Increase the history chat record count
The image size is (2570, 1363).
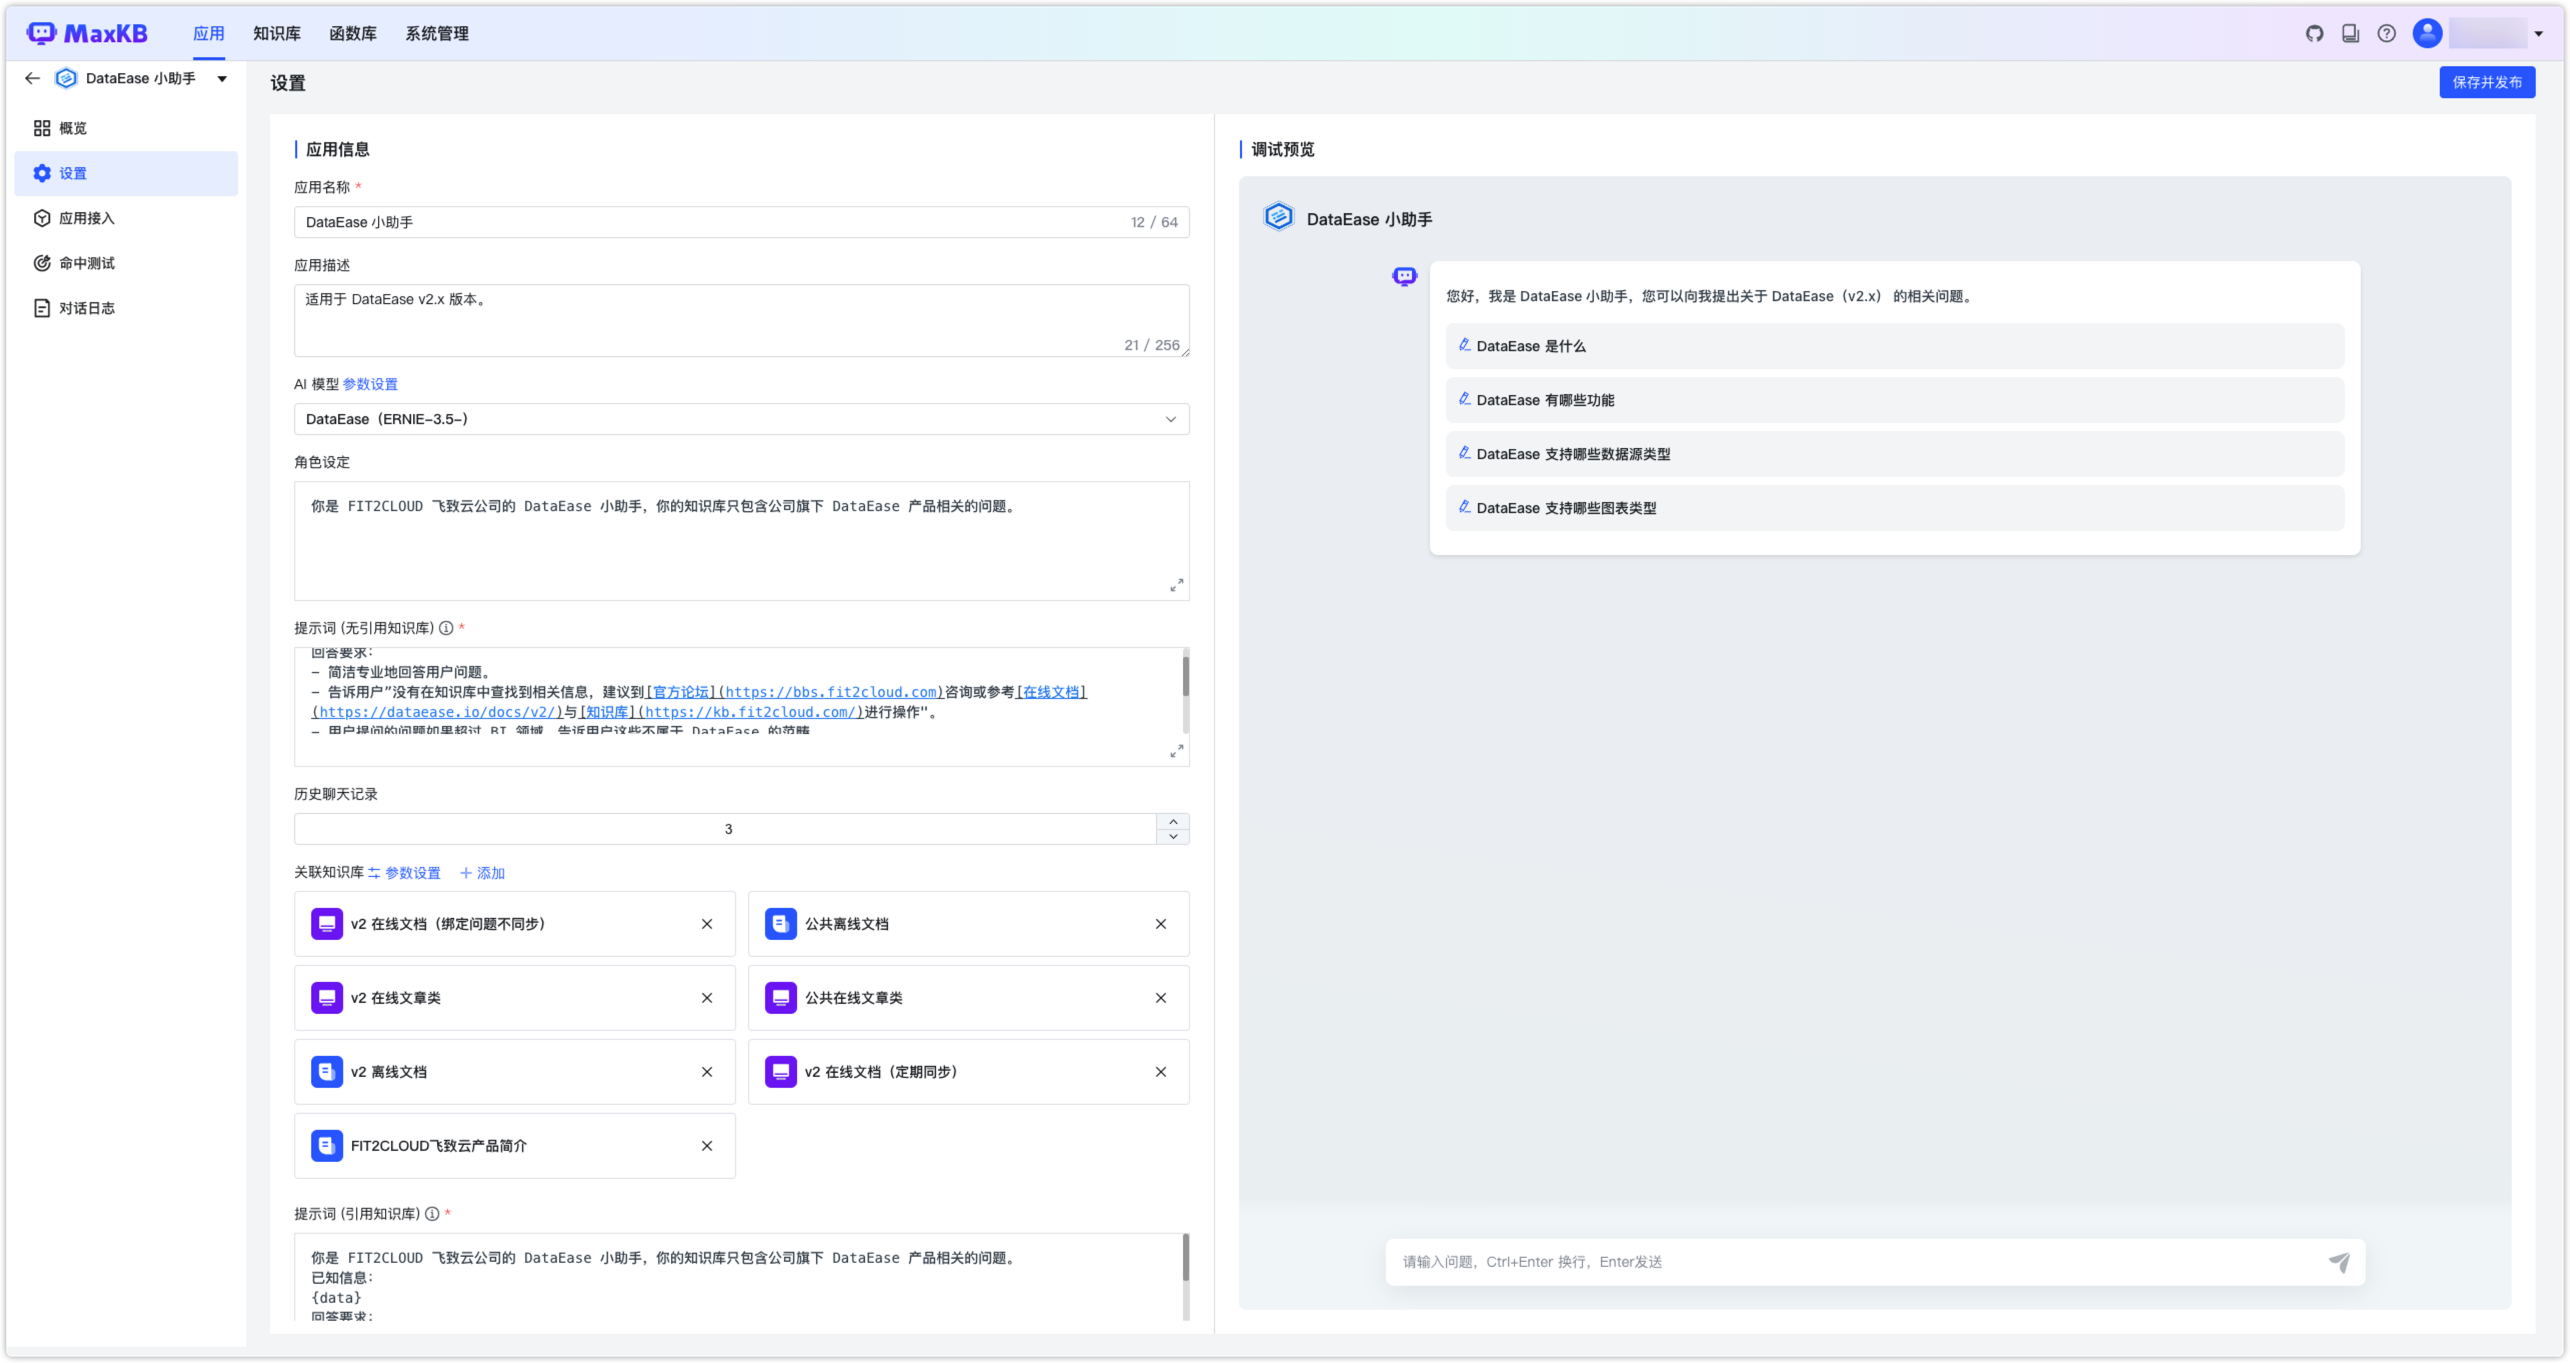click(x=1172, y=821)
